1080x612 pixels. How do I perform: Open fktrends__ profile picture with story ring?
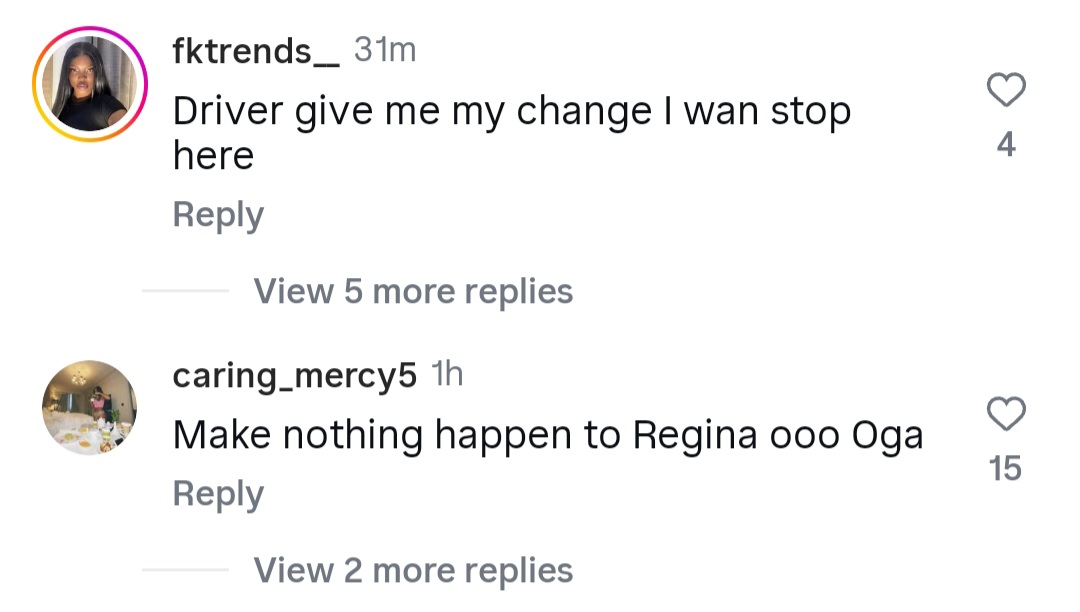(90, 89)
